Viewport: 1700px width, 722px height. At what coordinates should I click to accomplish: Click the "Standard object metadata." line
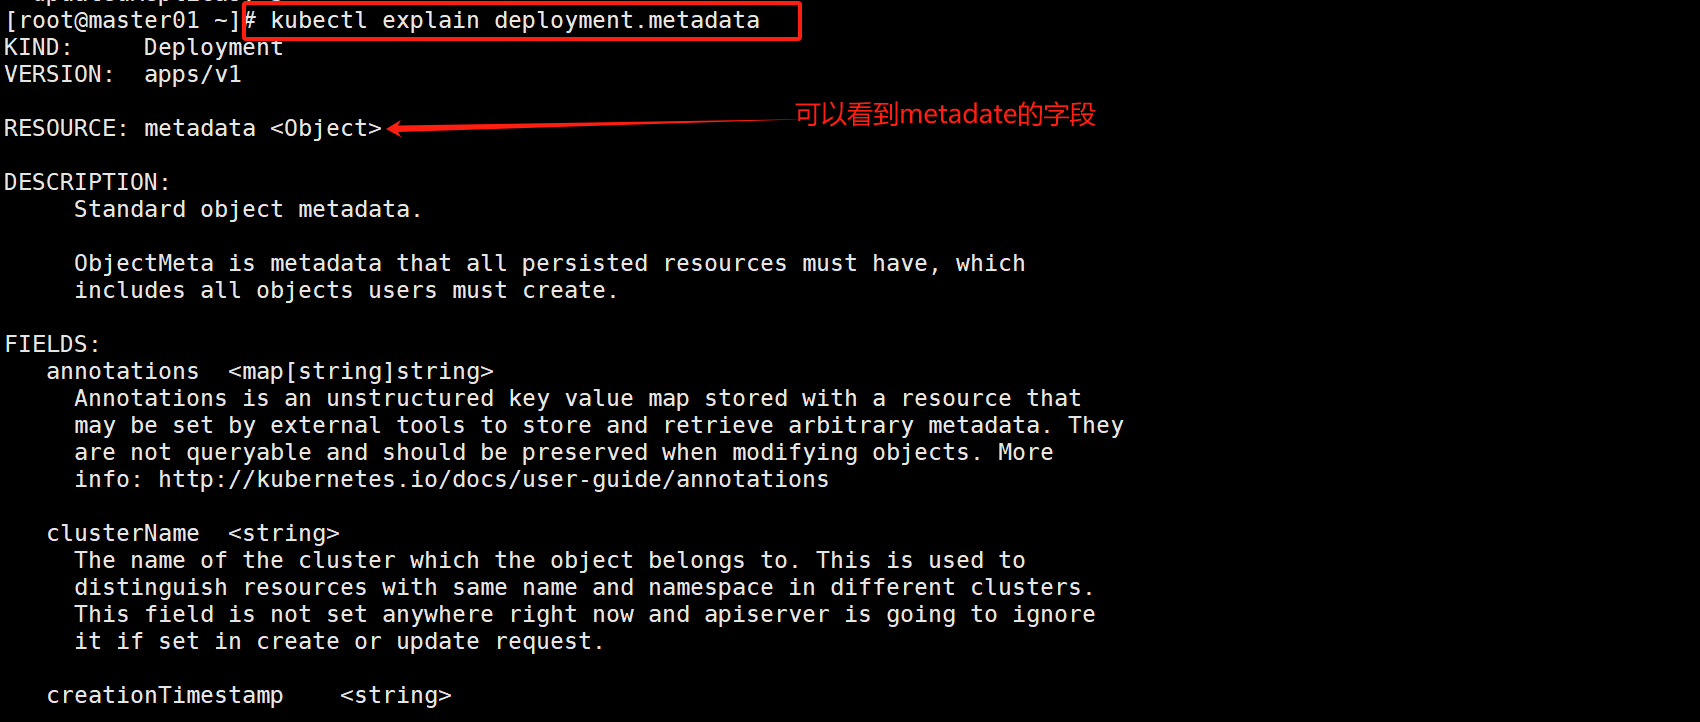pyautogui.click(x=248, y=210)
